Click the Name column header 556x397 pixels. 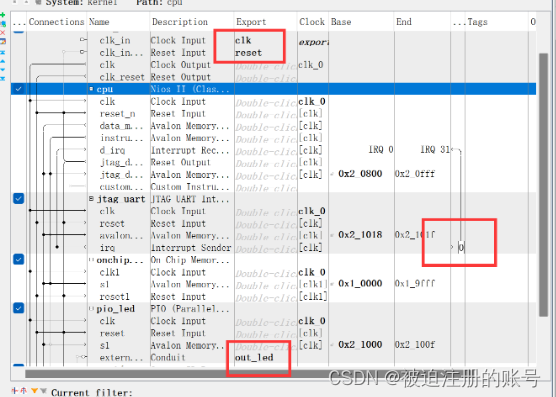click(x=118, y=22)
